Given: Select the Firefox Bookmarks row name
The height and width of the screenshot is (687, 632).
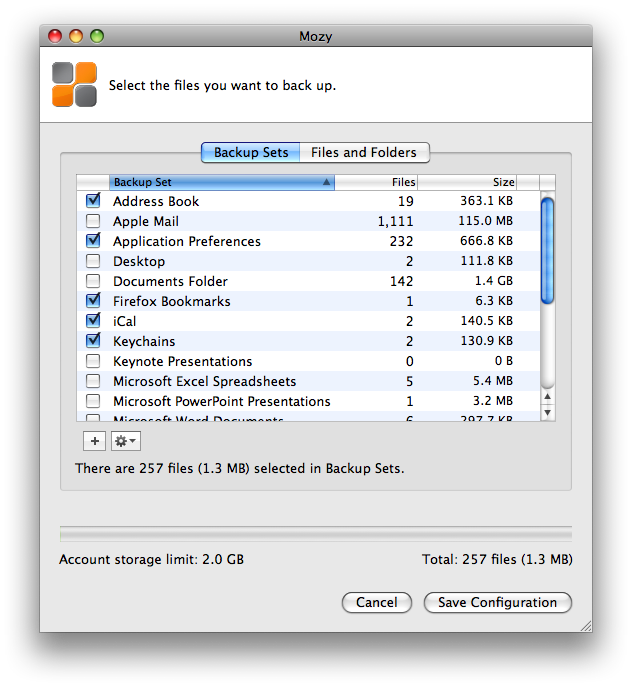Looking at the screenshot, I should 171,301.
